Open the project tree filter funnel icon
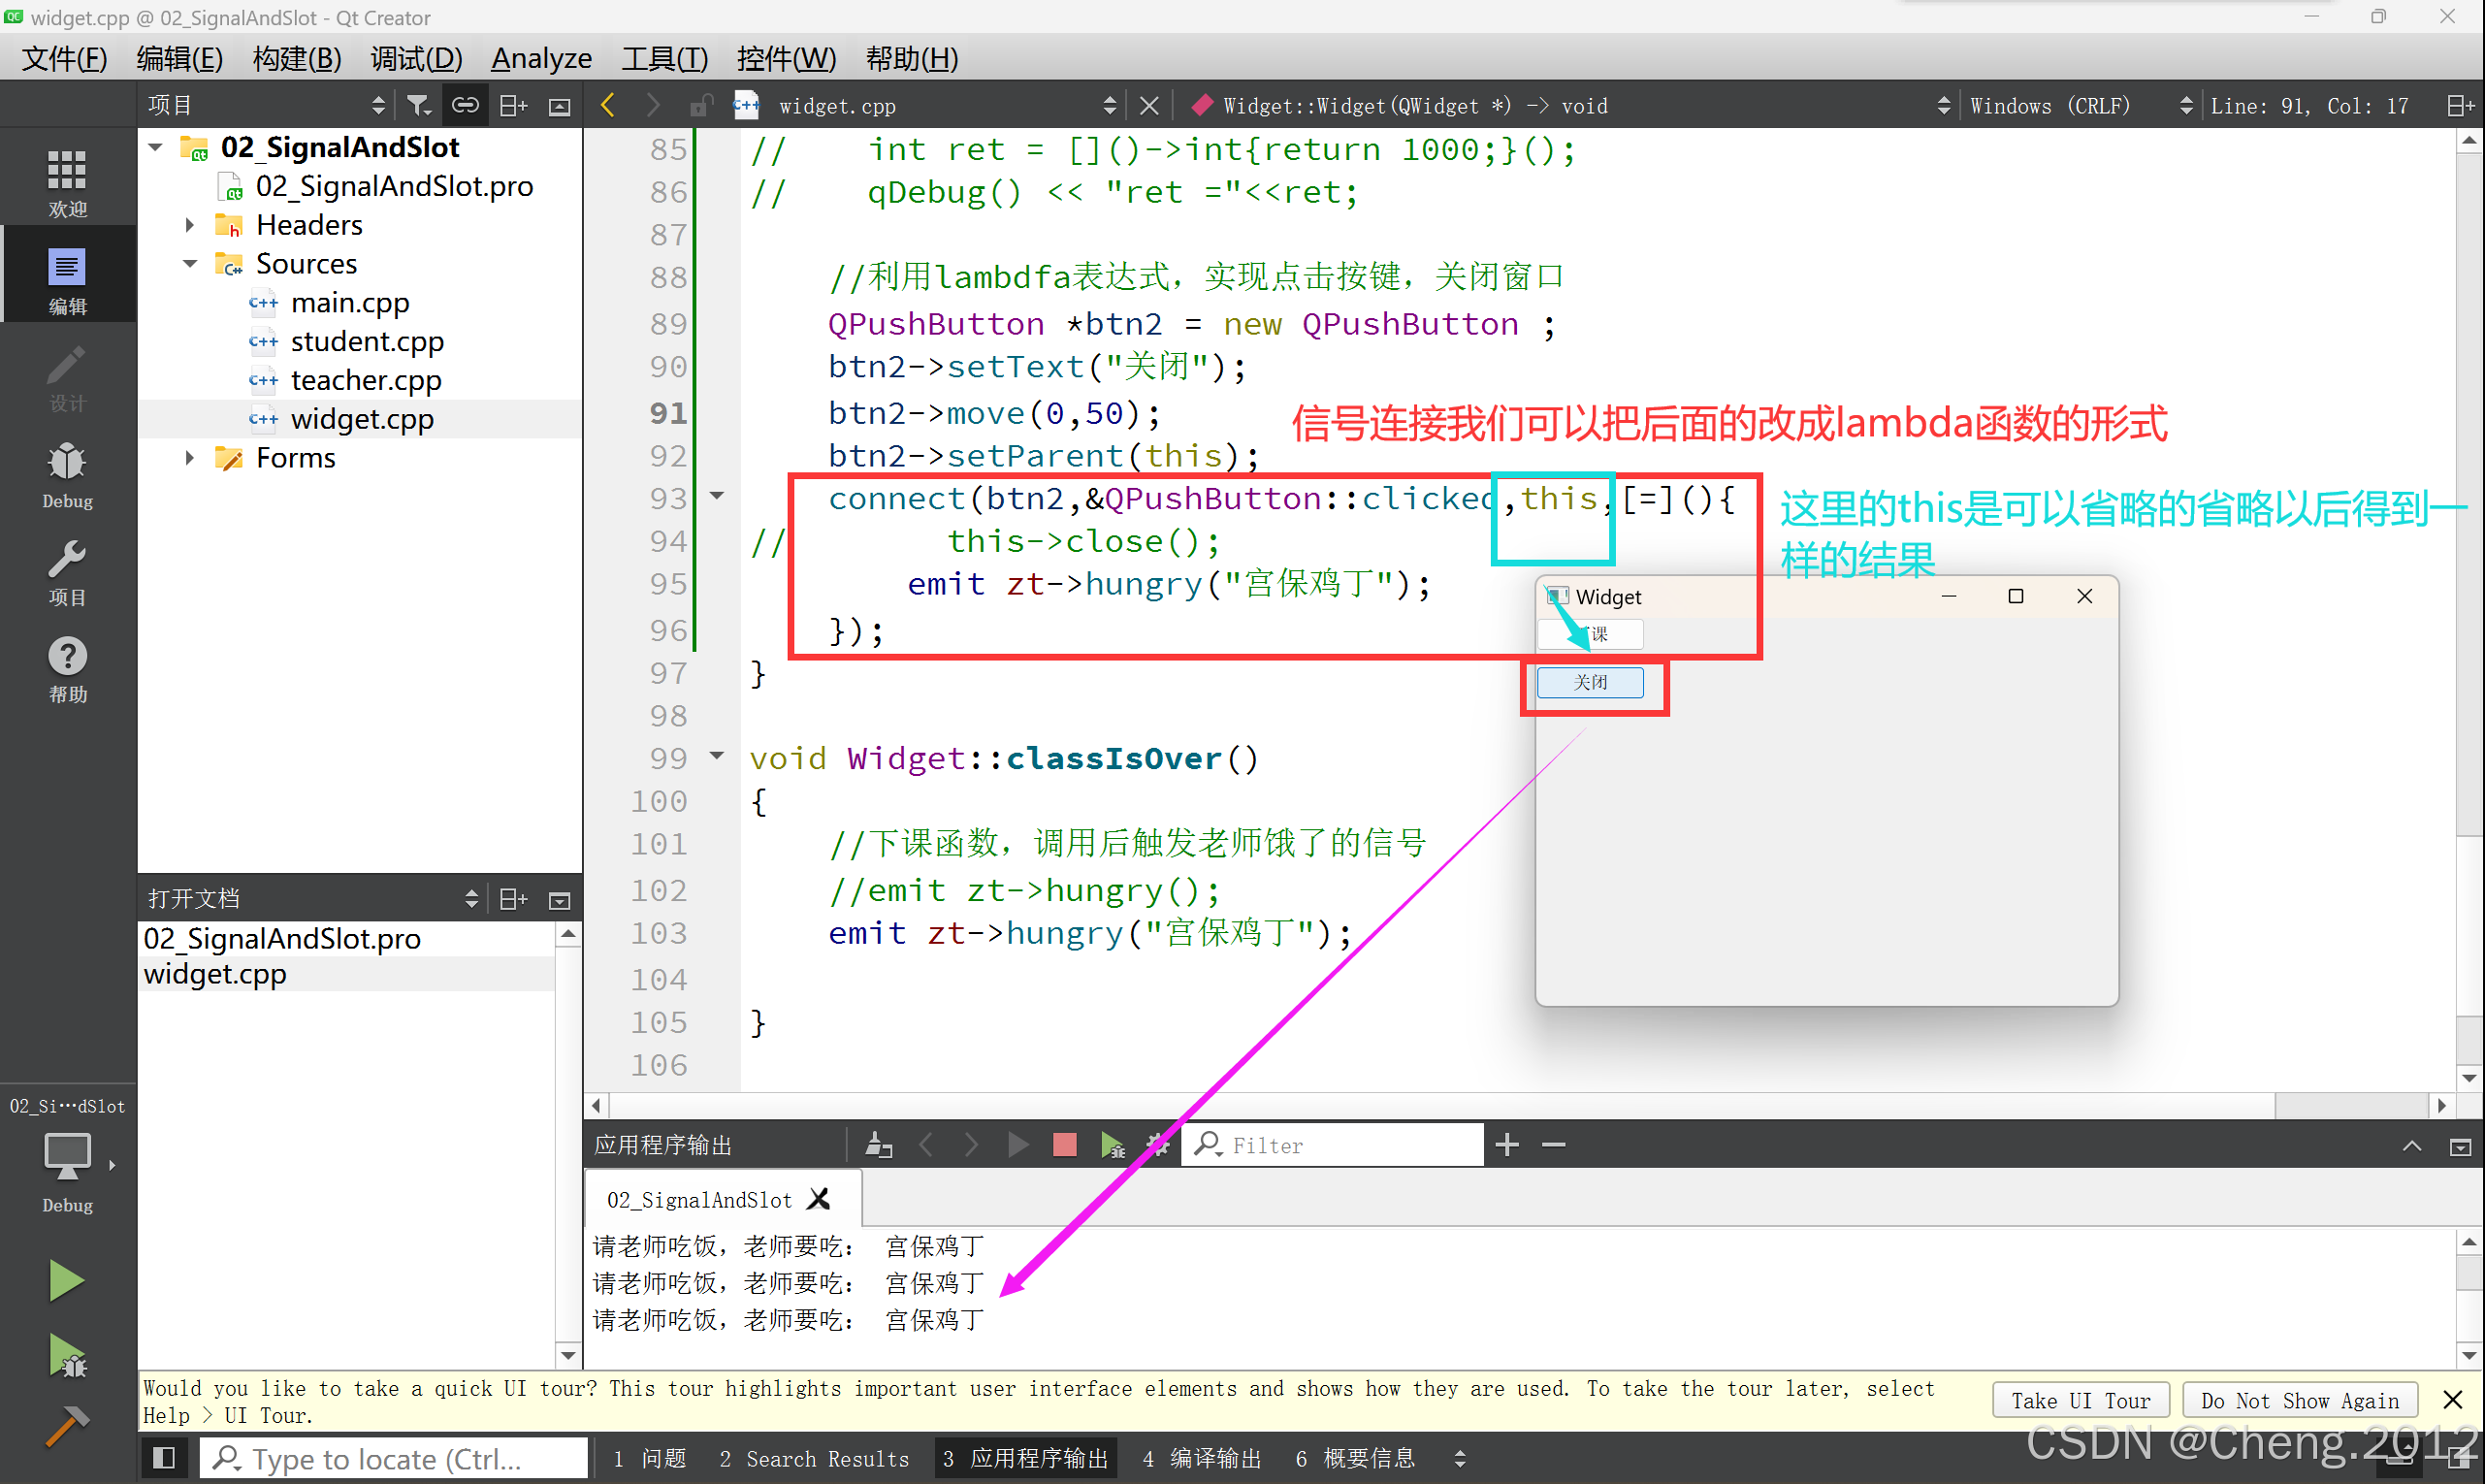Viewport: 2485px width, 1484px height. [418, 104]
